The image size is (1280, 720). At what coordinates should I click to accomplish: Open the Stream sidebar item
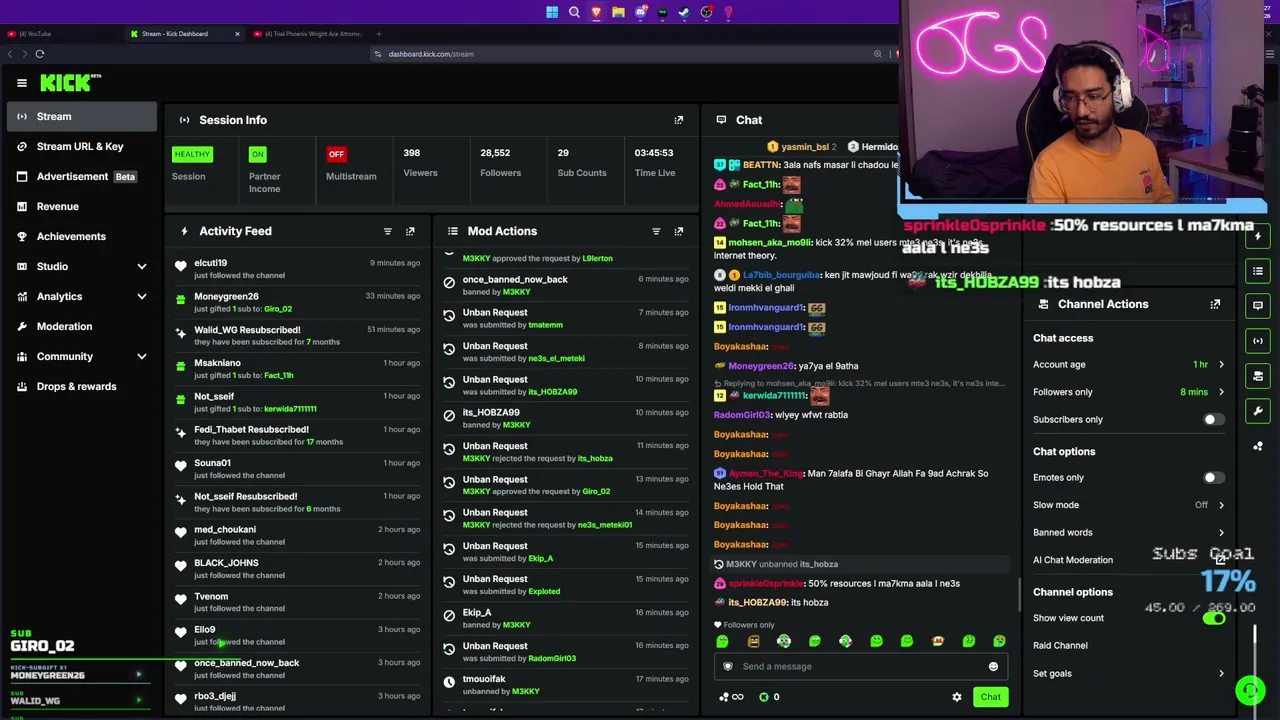click(82, 116)
